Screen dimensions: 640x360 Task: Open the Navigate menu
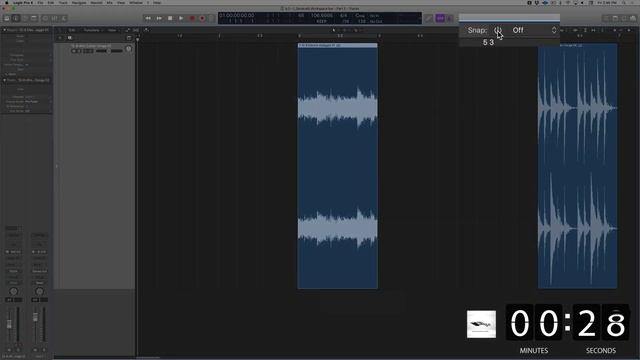79,2
